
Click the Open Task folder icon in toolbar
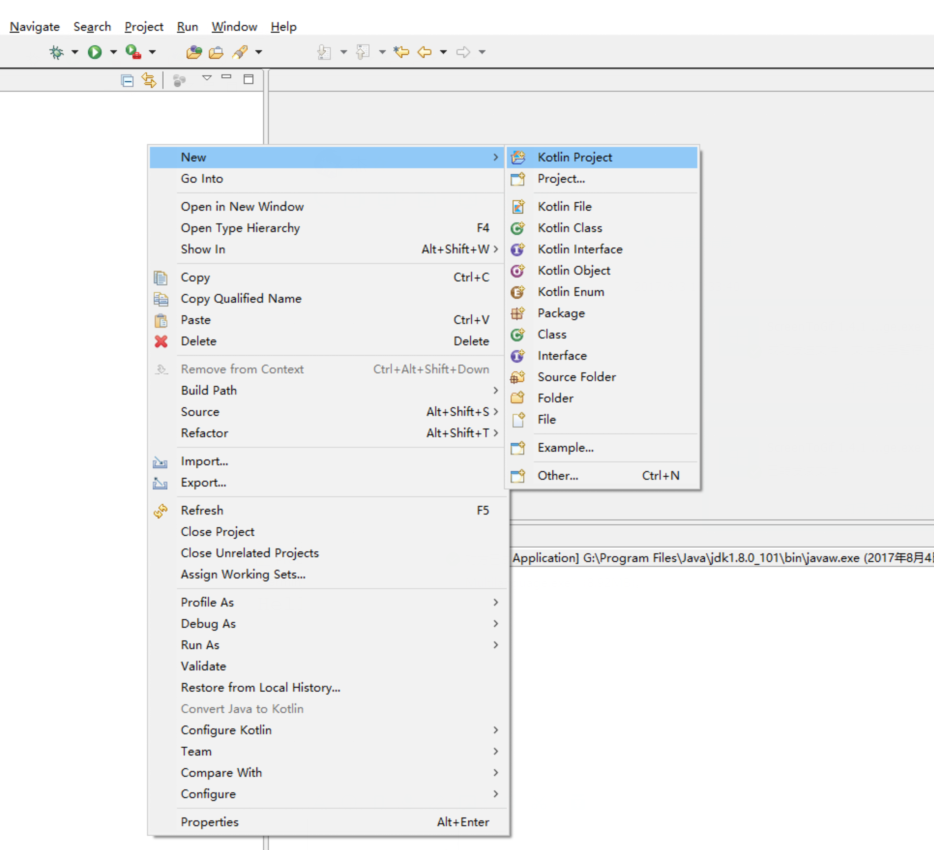point(216,52)
